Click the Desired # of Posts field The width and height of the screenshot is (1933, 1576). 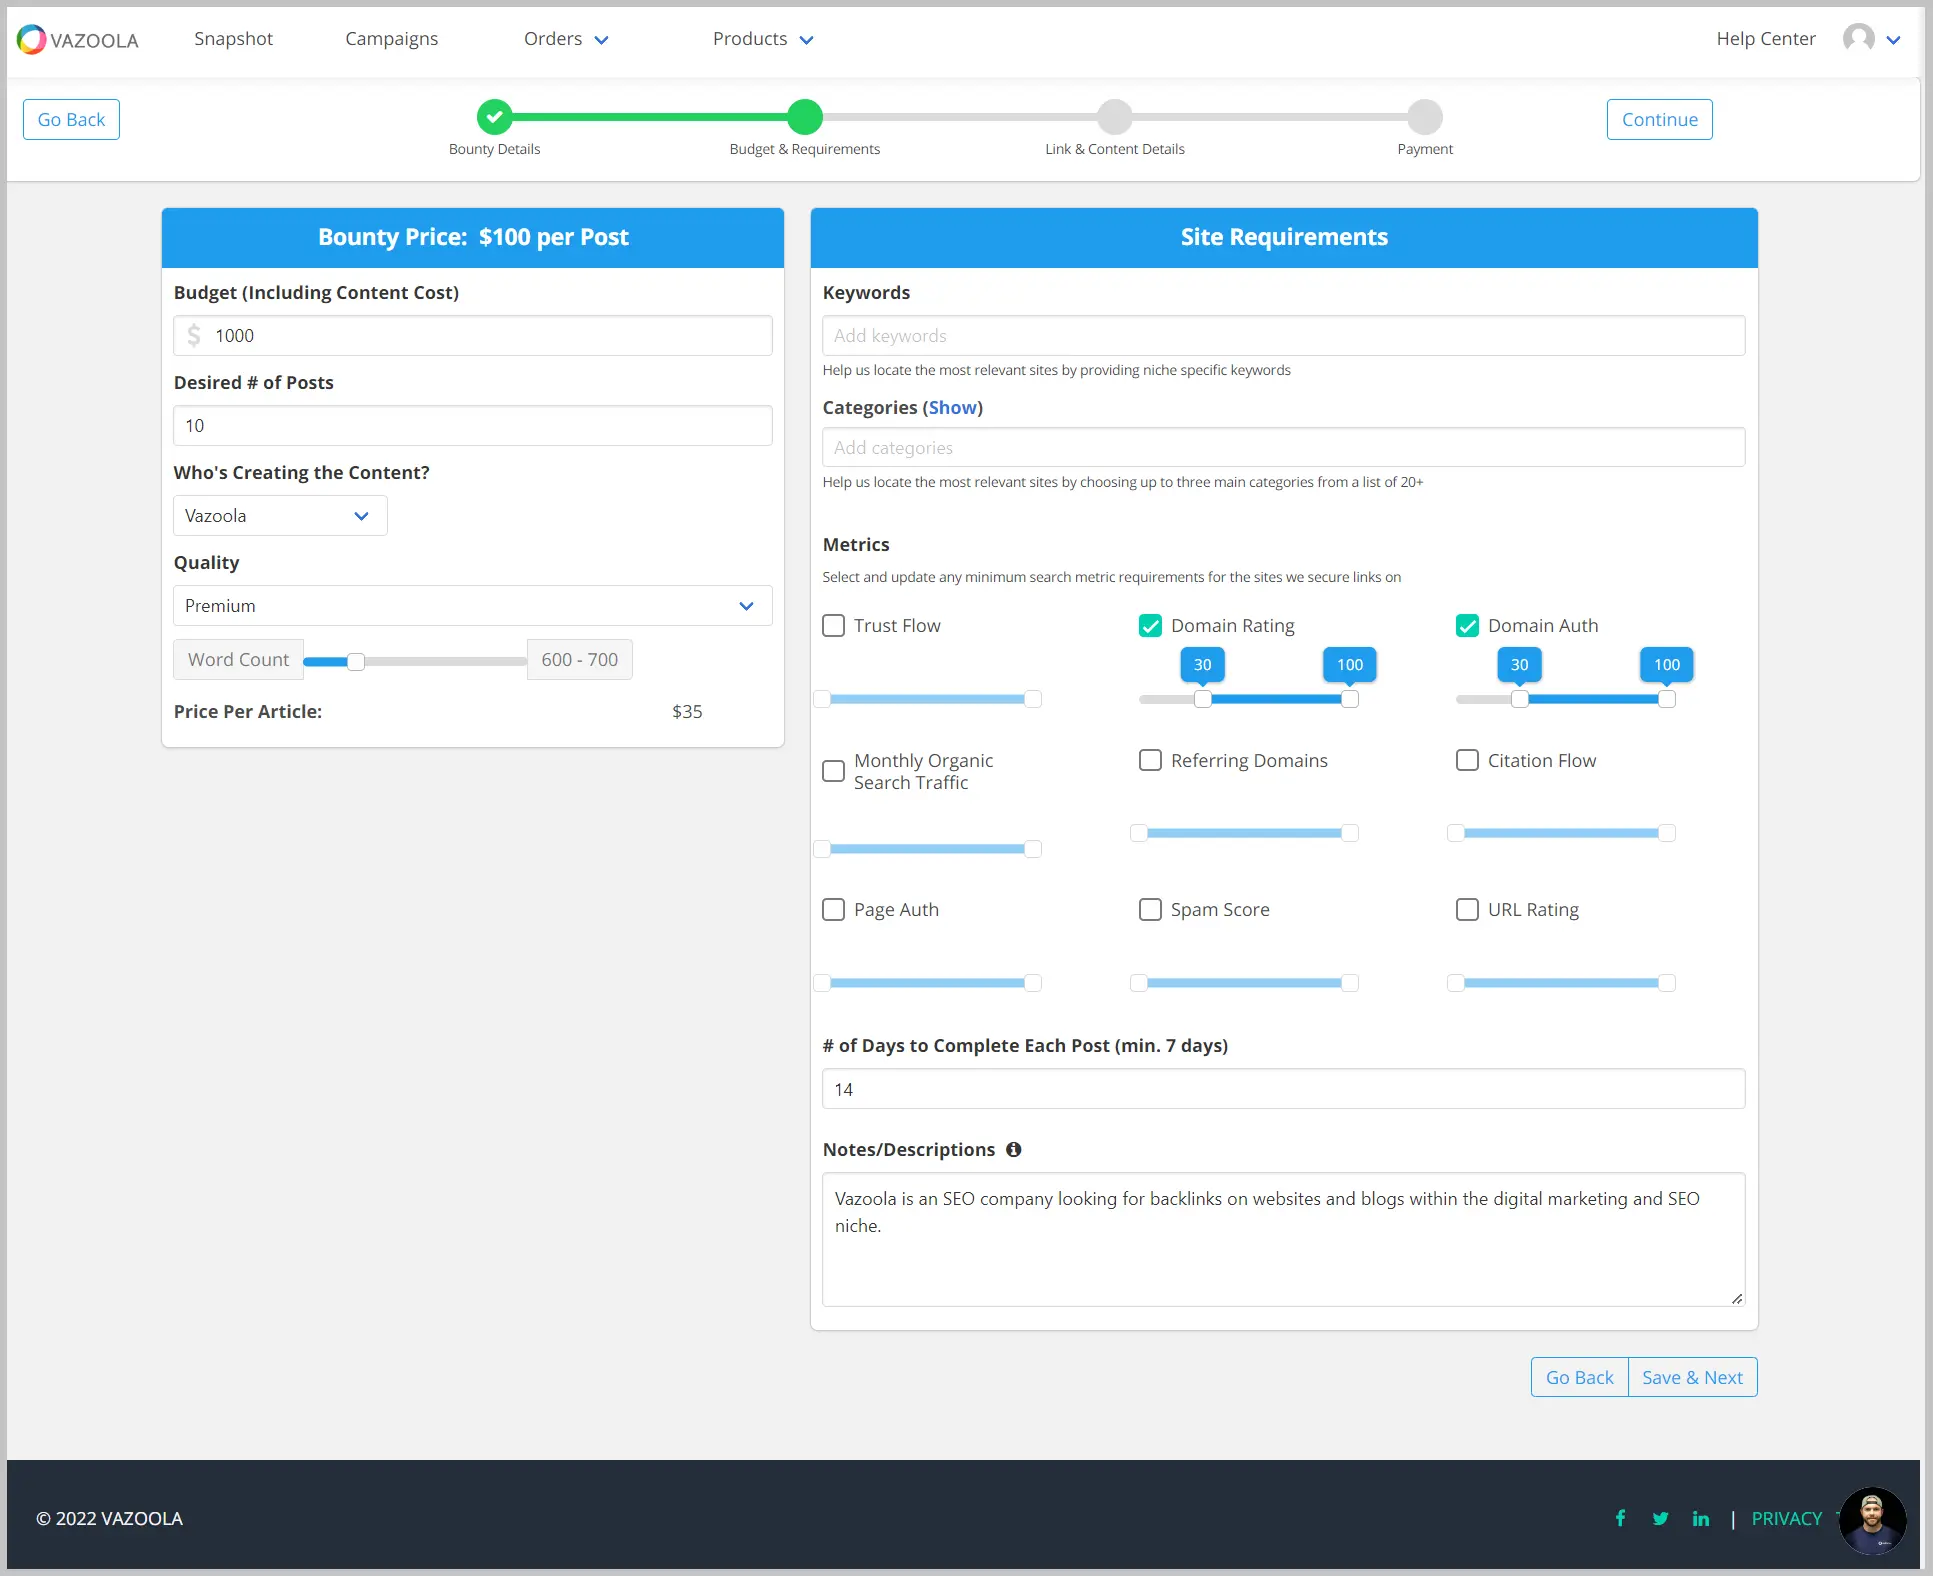point(473,426)
